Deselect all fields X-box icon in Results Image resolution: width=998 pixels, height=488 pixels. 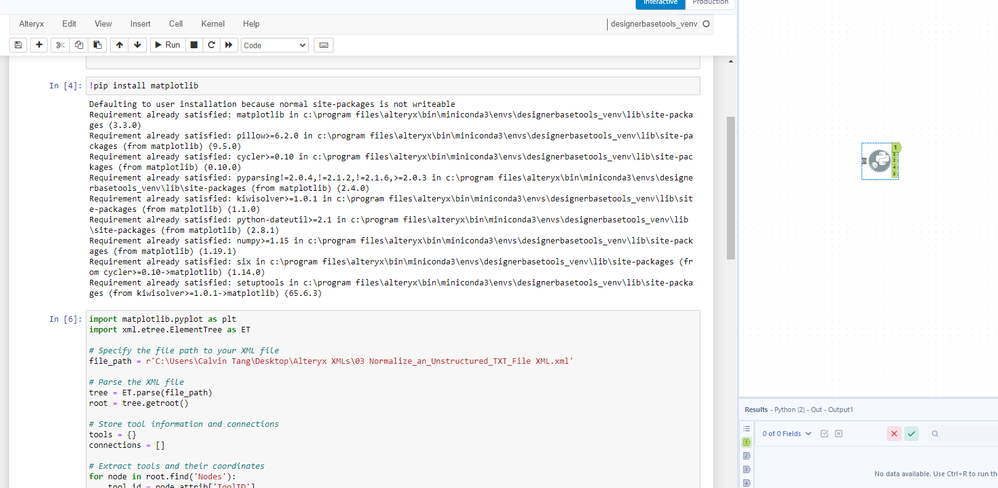pos(839,434)
